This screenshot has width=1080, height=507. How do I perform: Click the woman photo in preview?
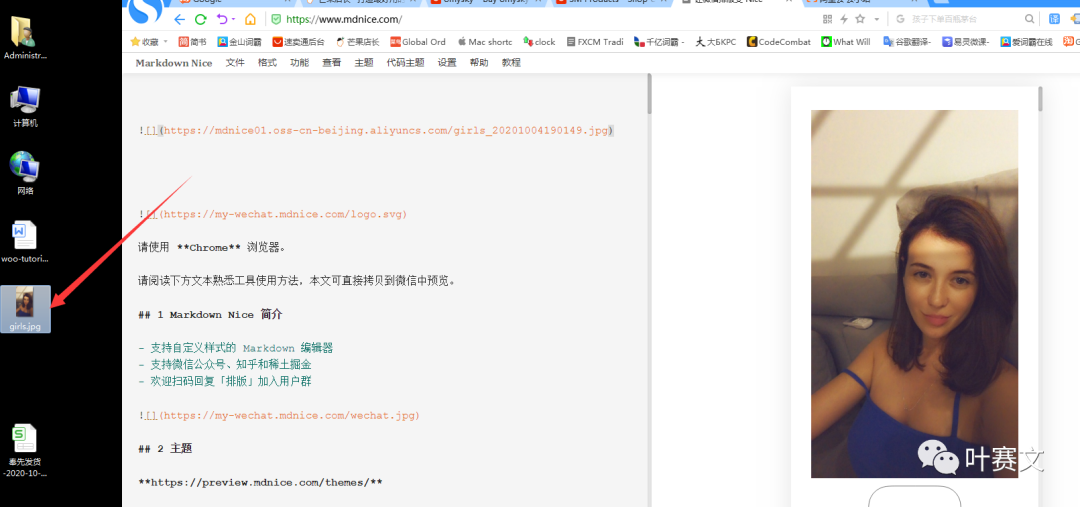click(914, 294)
